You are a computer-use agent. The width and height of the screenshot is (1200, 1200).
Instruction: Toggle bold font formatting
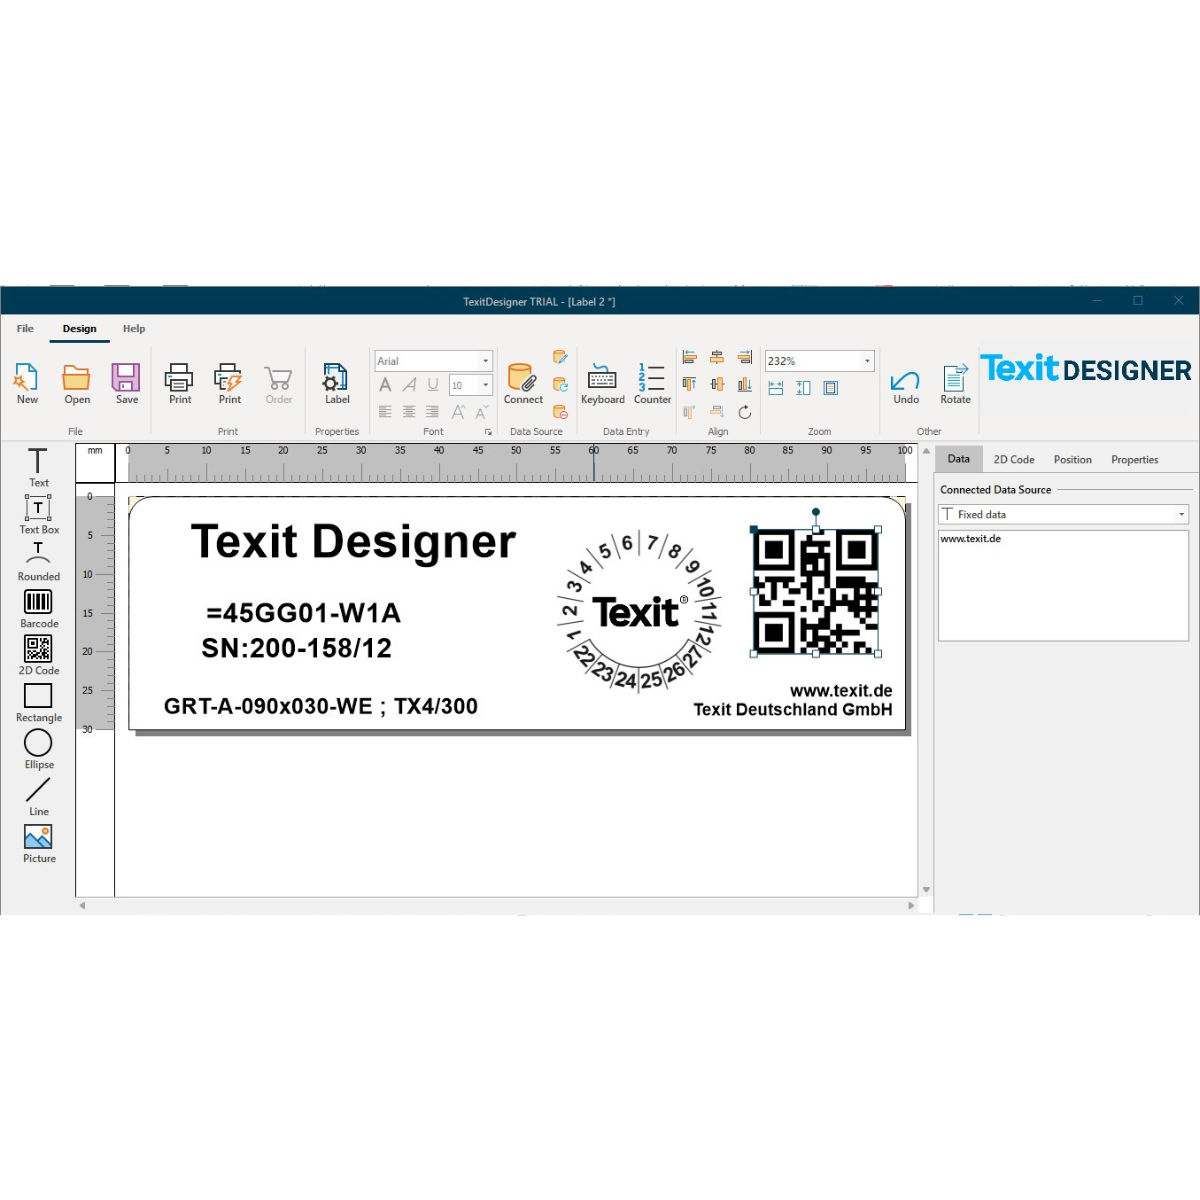coord(385,385)
